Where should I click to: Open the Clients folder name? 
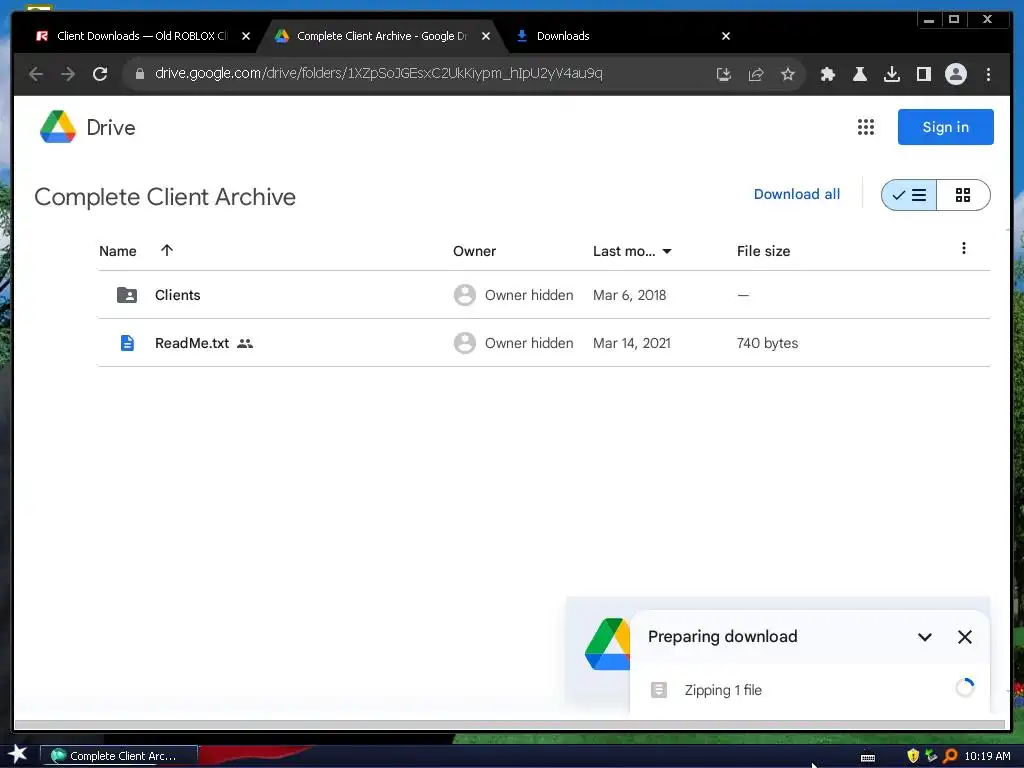point(178,295)
